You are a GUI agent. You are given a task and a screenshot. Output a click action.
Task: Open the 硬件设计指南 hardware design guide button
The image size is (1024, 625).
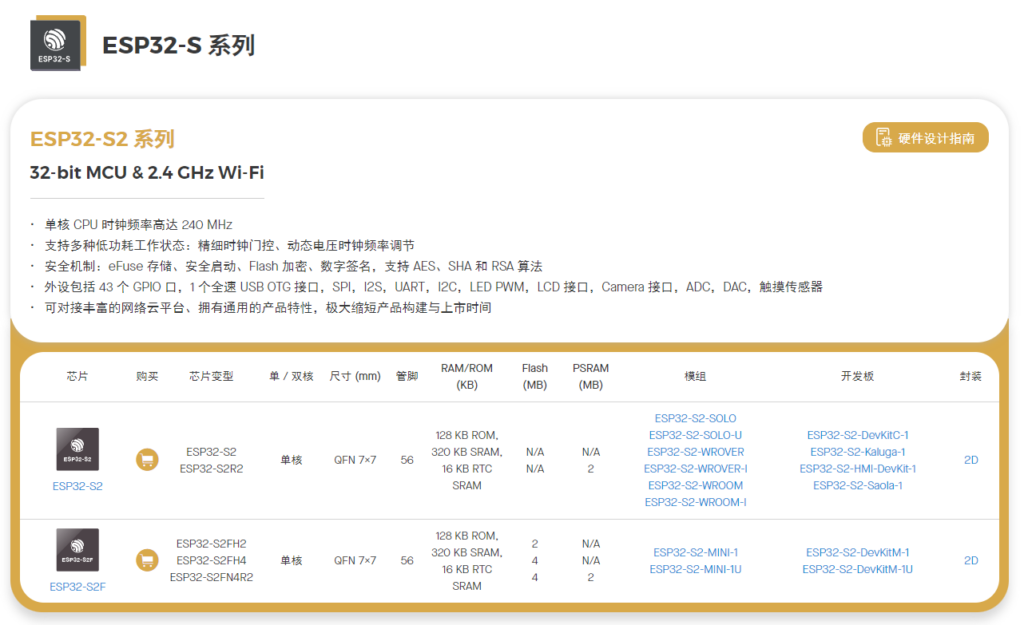point(925,138)
